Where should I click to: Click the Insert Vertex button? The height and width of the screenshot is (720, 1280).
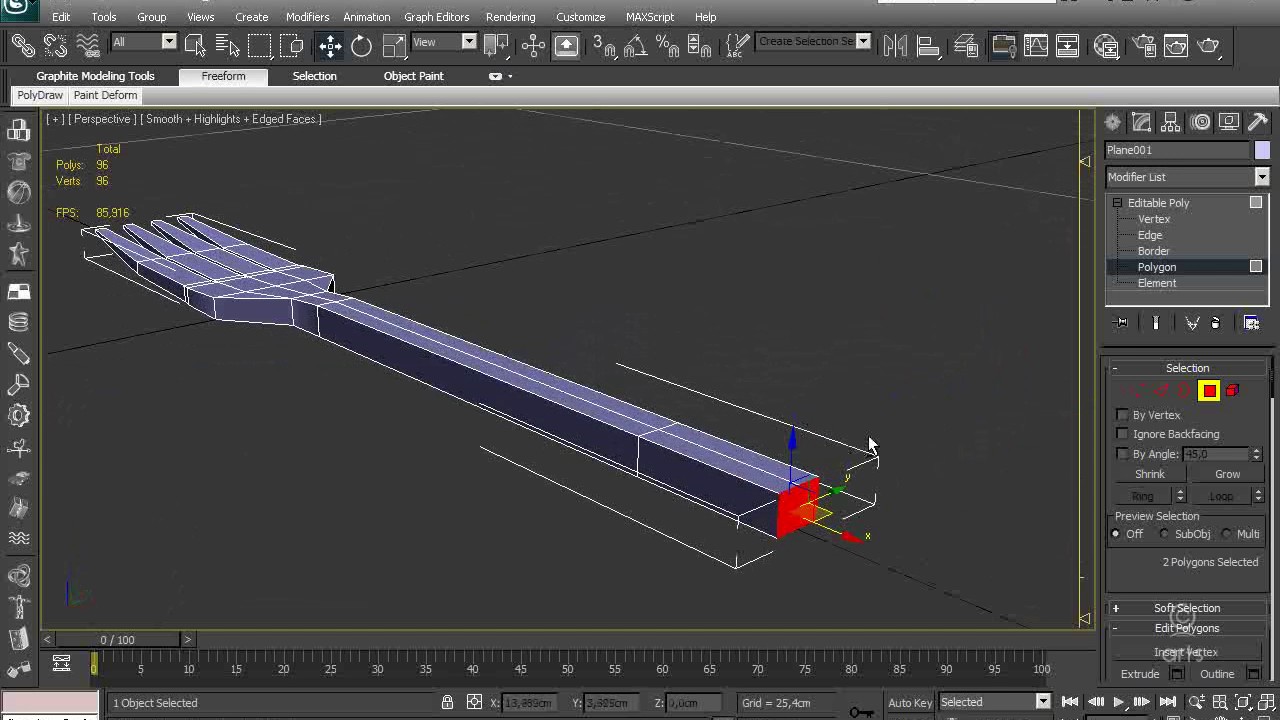[1186, 652]
